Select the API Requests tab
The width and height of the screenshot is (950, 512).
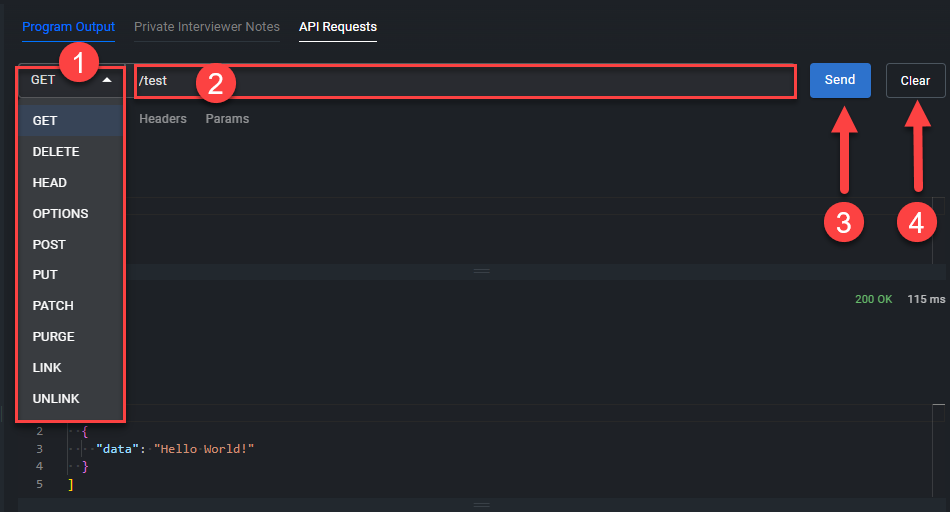338,27
